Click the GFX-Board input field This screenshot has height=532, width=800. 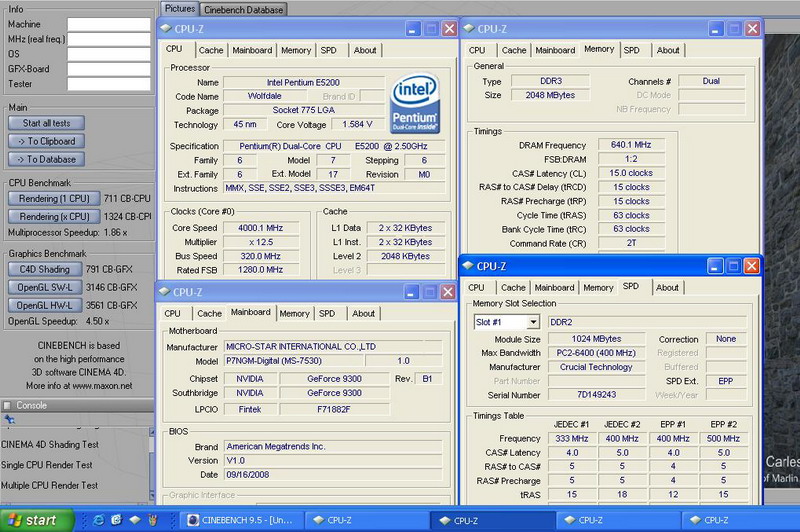(x=109, y=69)
